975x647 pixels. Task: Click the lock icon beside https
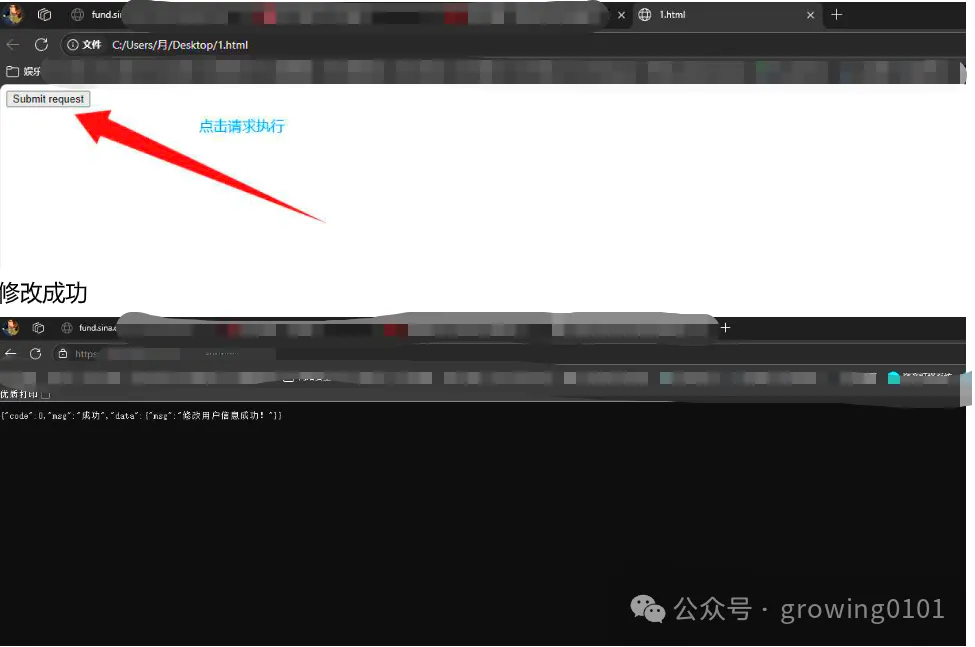click(63, 354)
